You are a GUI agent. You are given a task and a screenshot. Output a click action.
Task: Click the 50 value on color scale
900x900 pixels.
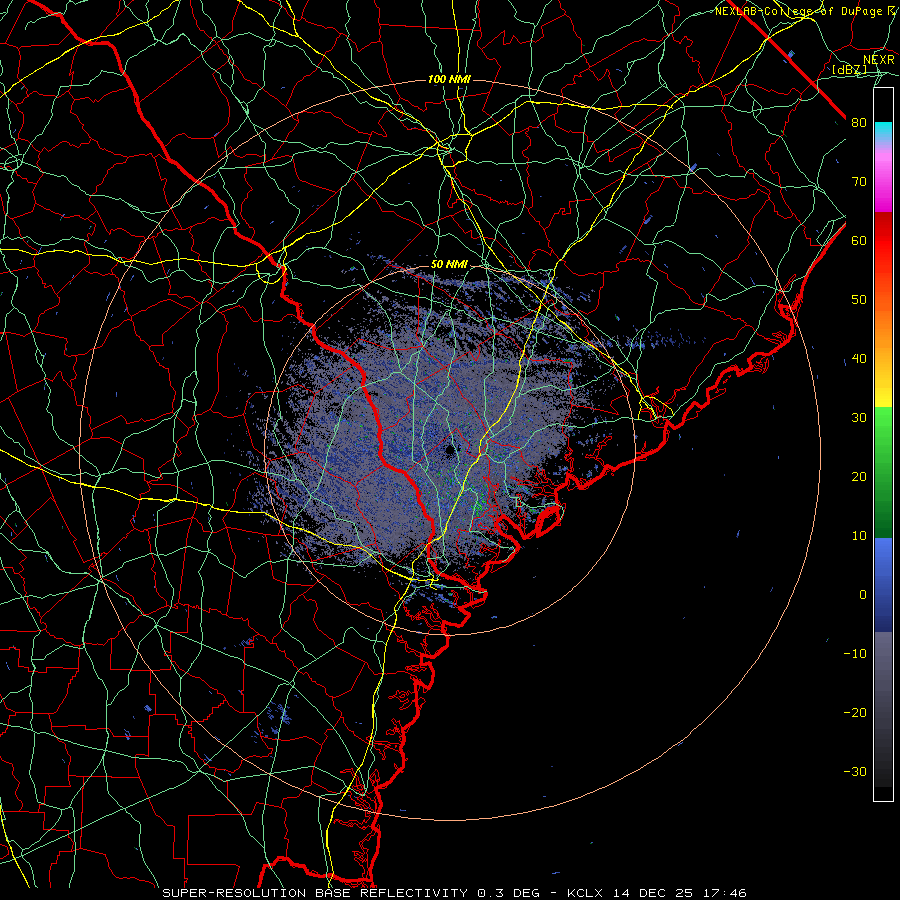click(859, 300)
